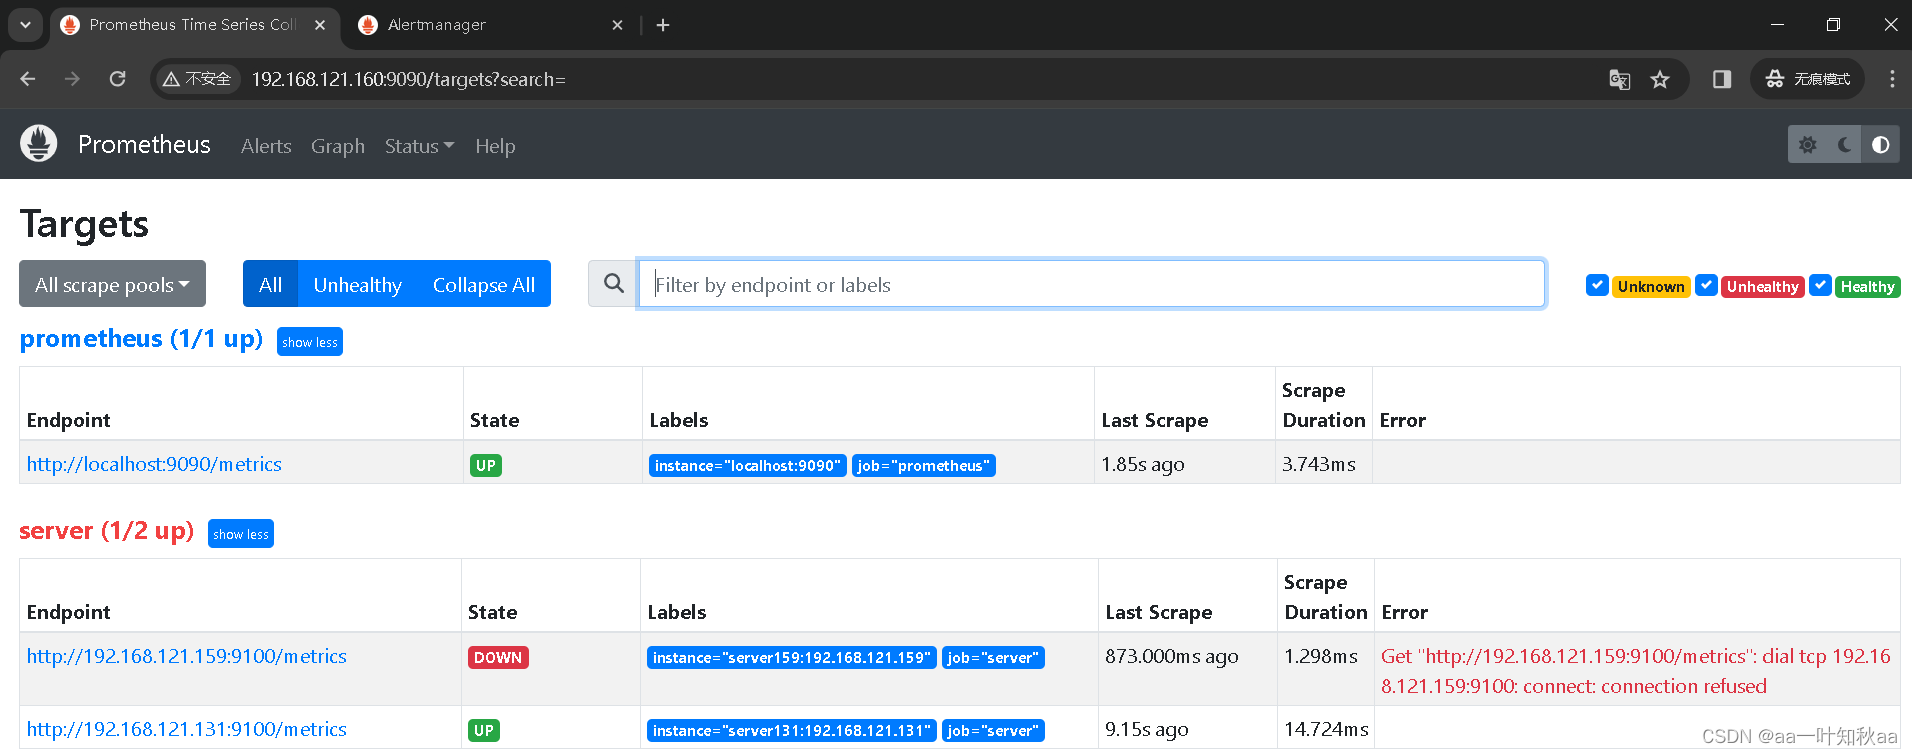Collapse server pool with show less
1912x755 pixels.
pyautogui.click(x=241, y=534)
